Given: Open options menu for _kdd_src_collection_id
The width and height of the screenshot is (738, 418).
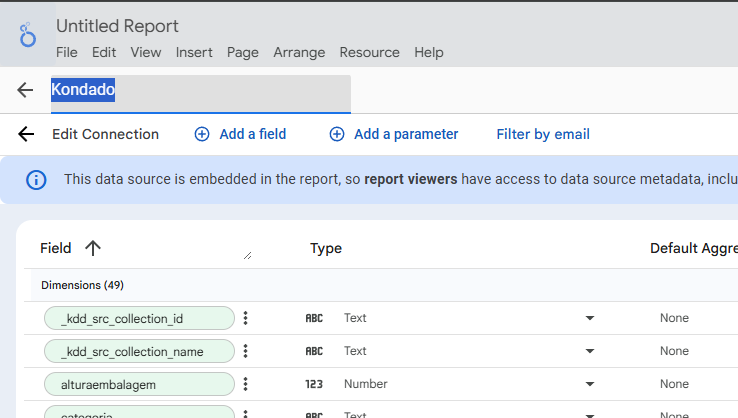Looking at the screenshot, I should click(x=245, y=318).
